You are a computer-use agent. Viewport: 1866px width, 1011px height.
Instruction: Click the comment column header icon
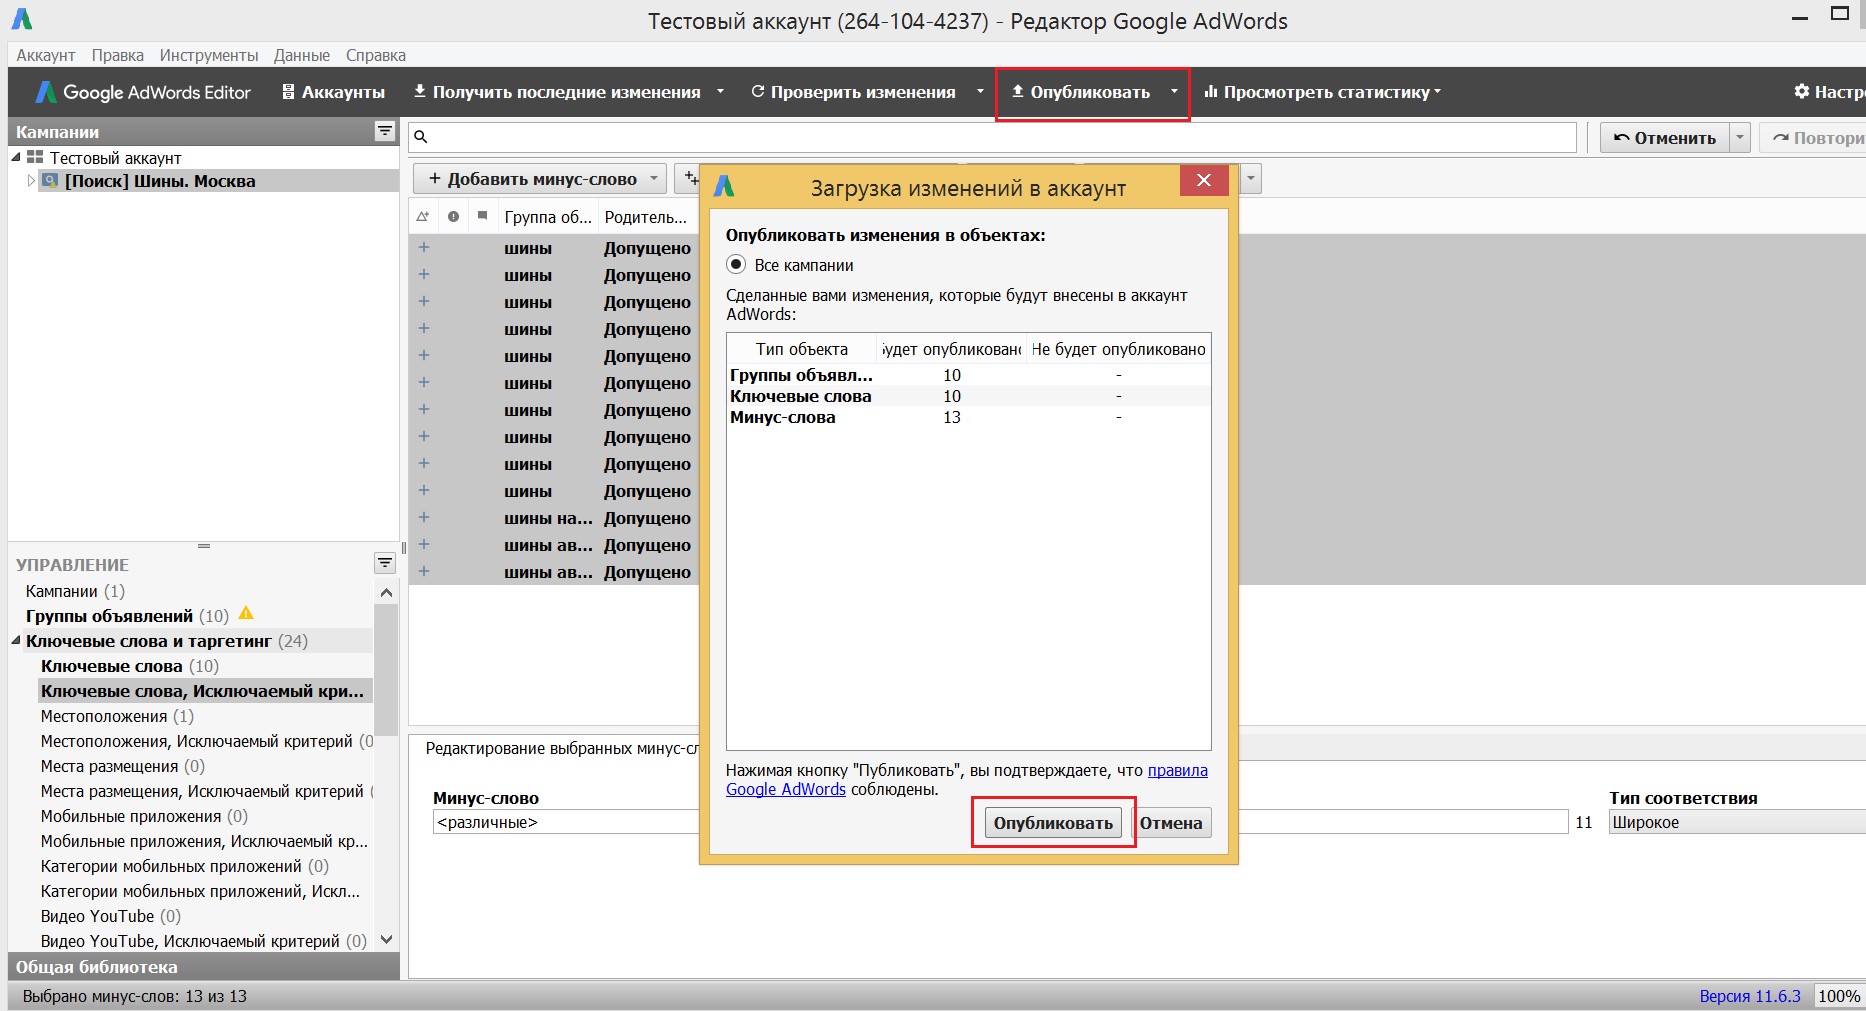[x=483, y=215]
